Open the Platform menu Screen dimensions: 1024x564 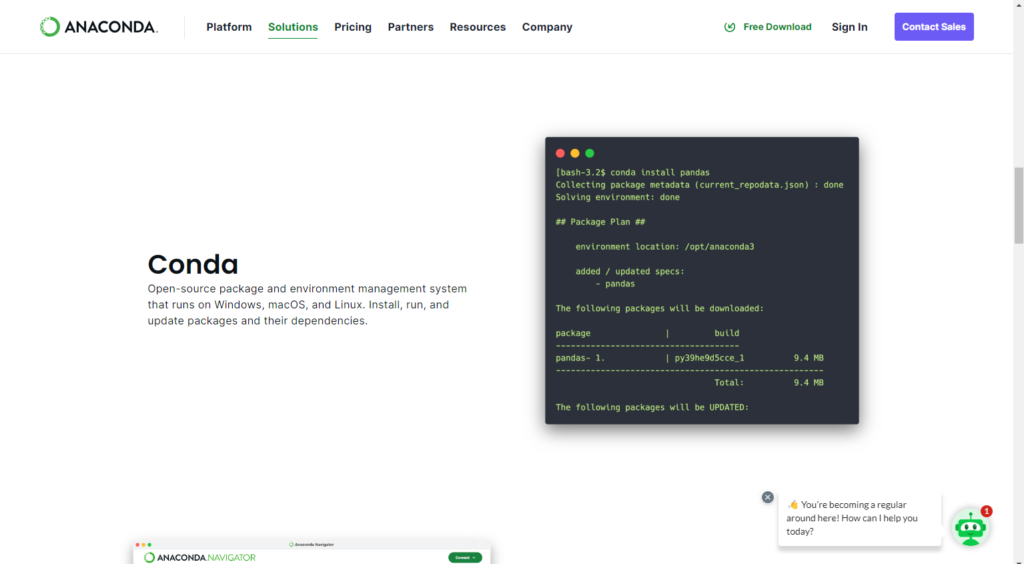tap(229, 27)
